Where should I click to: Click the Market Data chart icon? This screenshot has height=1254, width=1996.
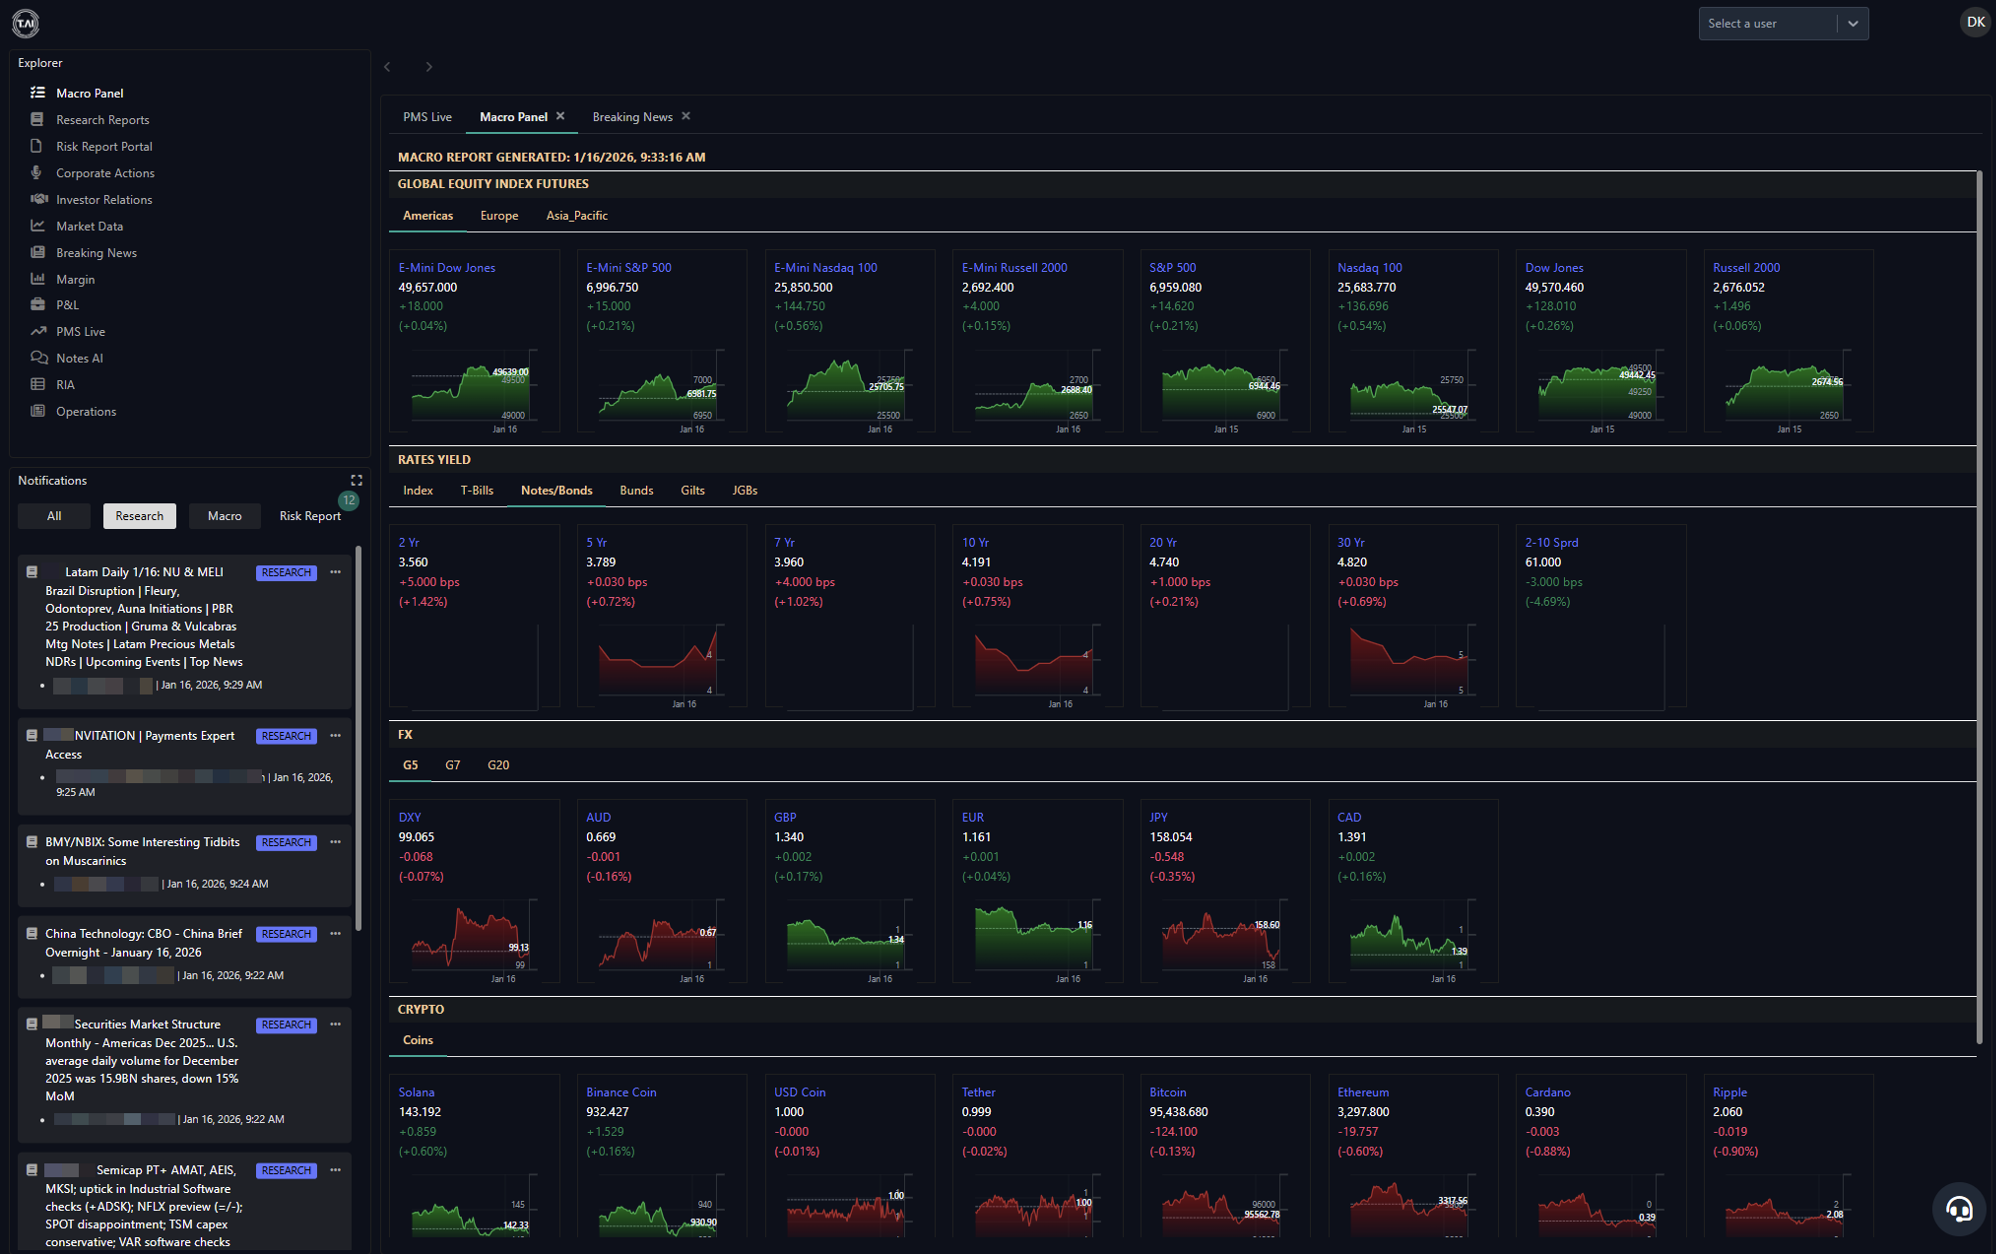[x=38, y=225]
